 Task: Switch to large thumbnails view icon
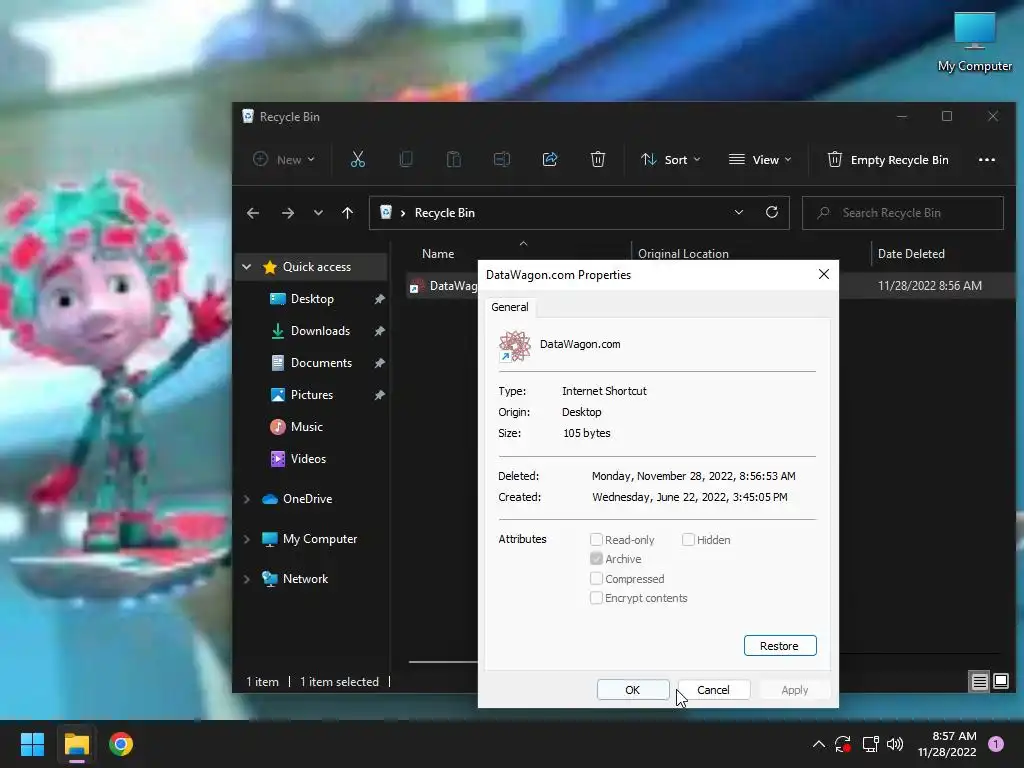click(x=1001, y=682)
